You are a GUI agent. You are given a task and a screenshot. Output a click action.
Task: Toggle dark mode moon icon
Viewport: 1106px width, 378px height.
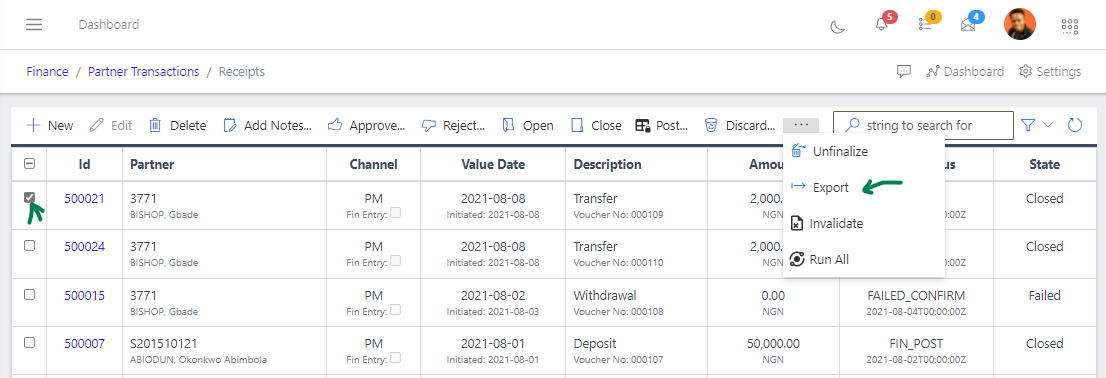pyautogui.click(x=837, y=26)
